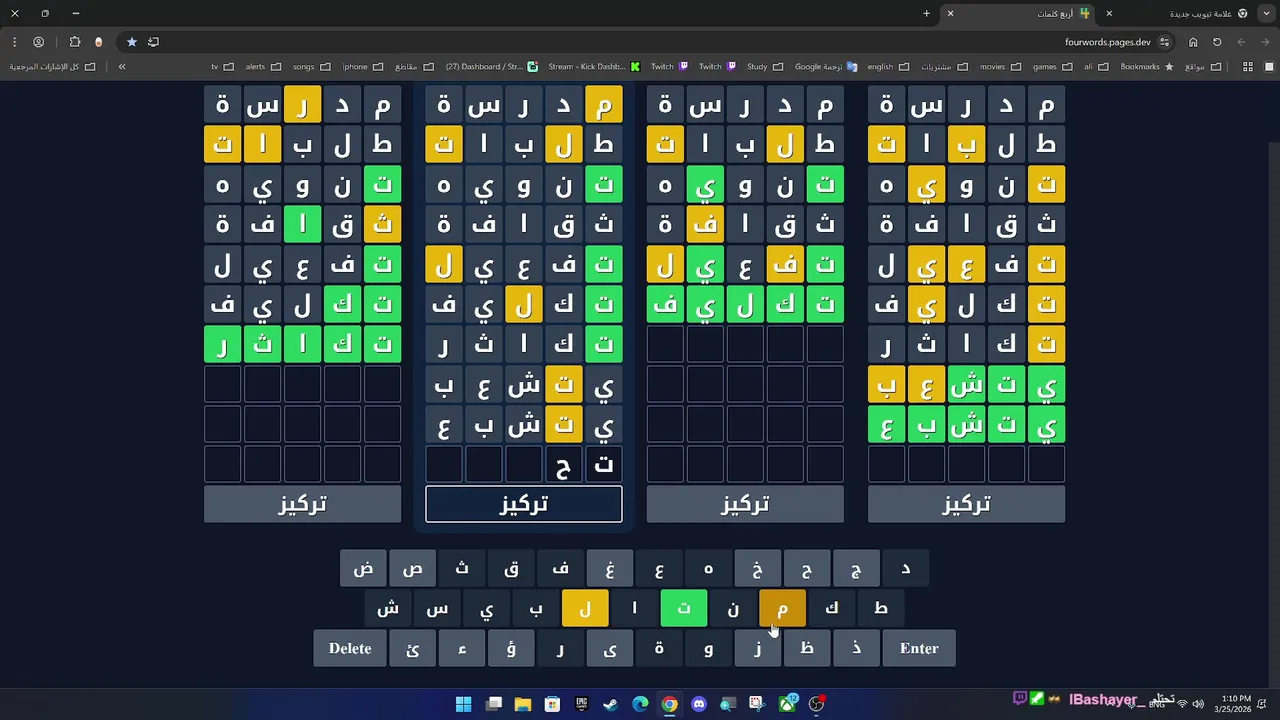
Task: Open a new browser tab
Action: click(926, 14)
